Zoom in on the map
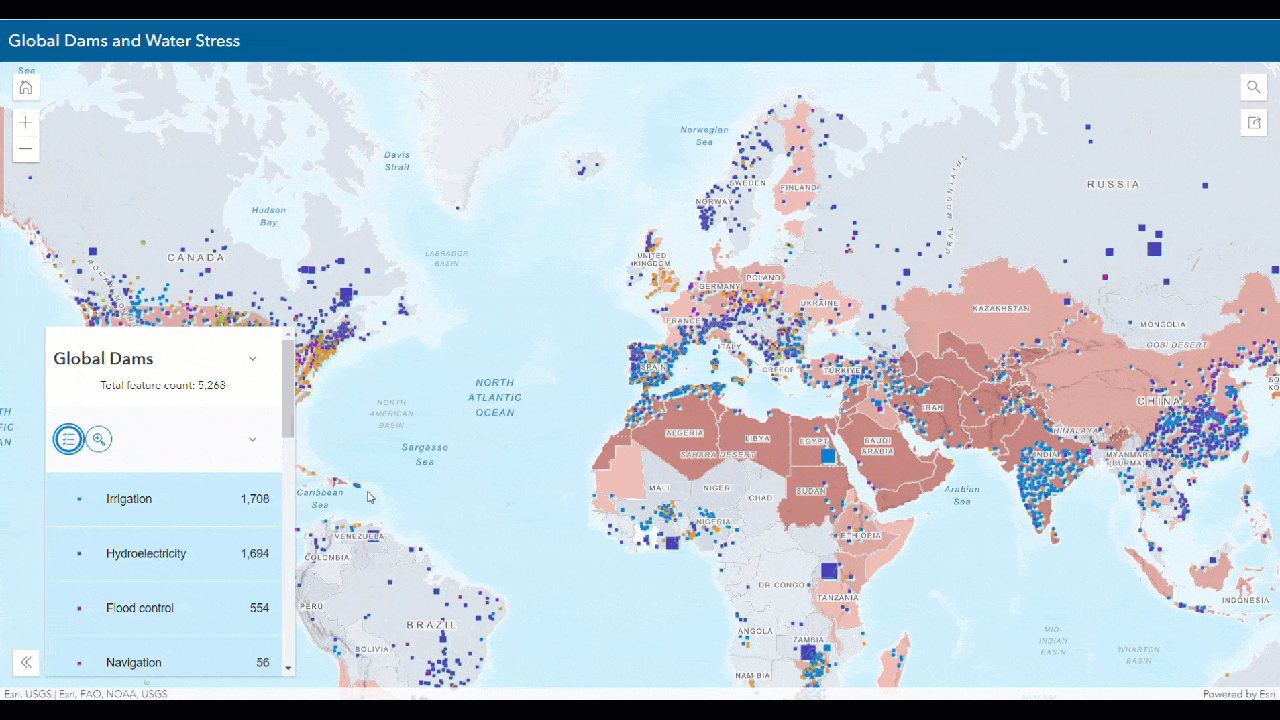1280x720 pixels. (26, 123)
